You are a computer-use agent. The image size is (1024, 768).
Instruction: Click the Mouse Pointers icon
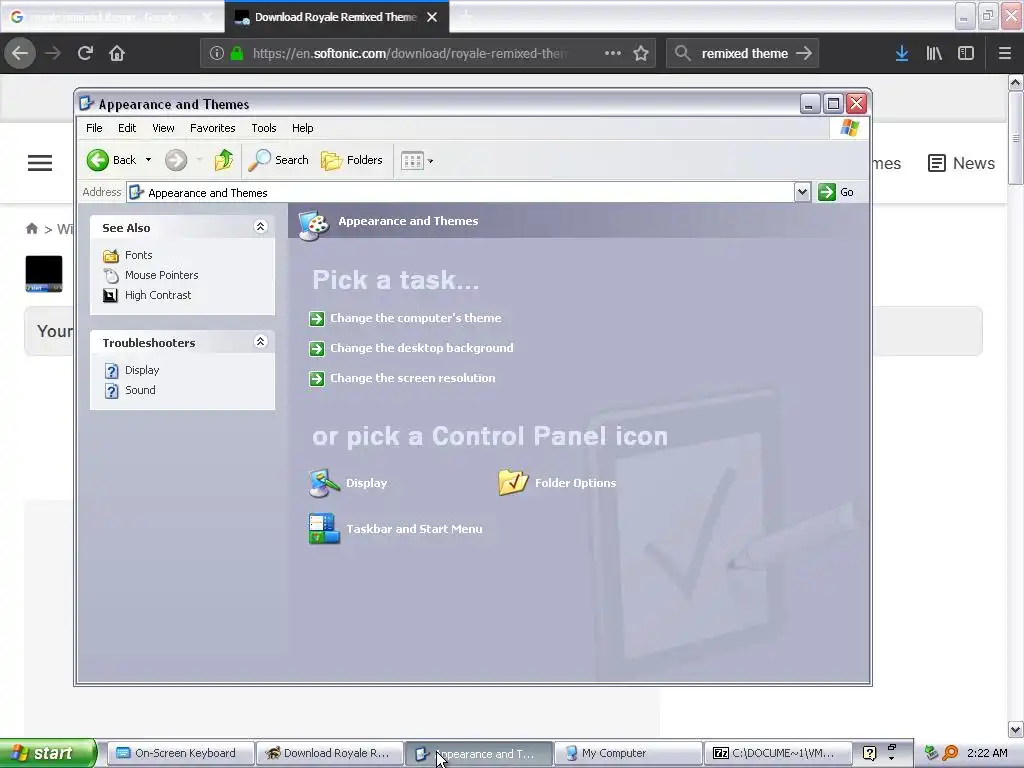tap(111, 276)
